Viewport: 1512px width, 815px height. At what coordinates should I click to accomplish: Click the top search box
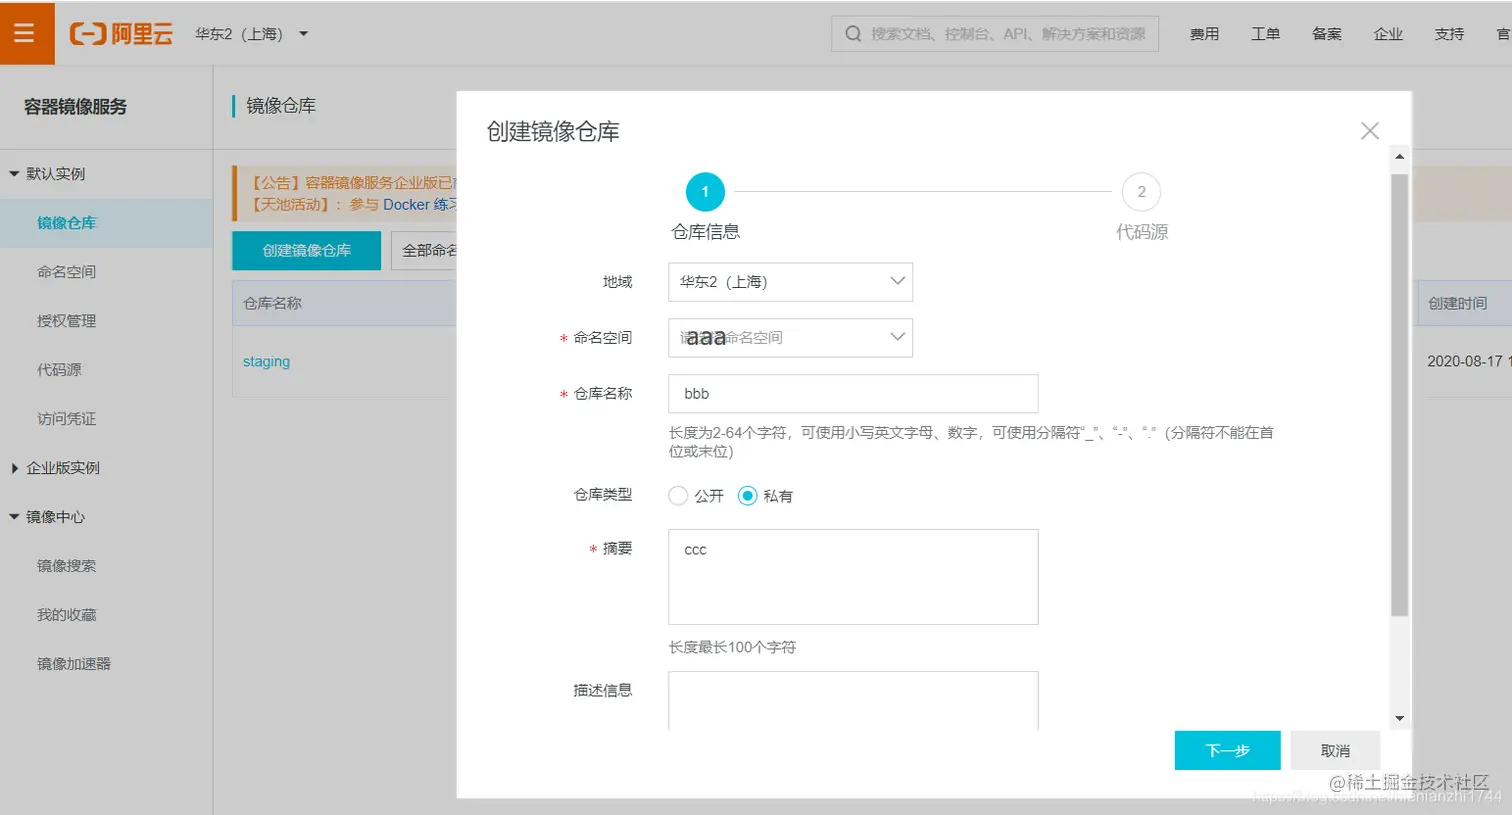pyautogui.click(x=995, y=34)
